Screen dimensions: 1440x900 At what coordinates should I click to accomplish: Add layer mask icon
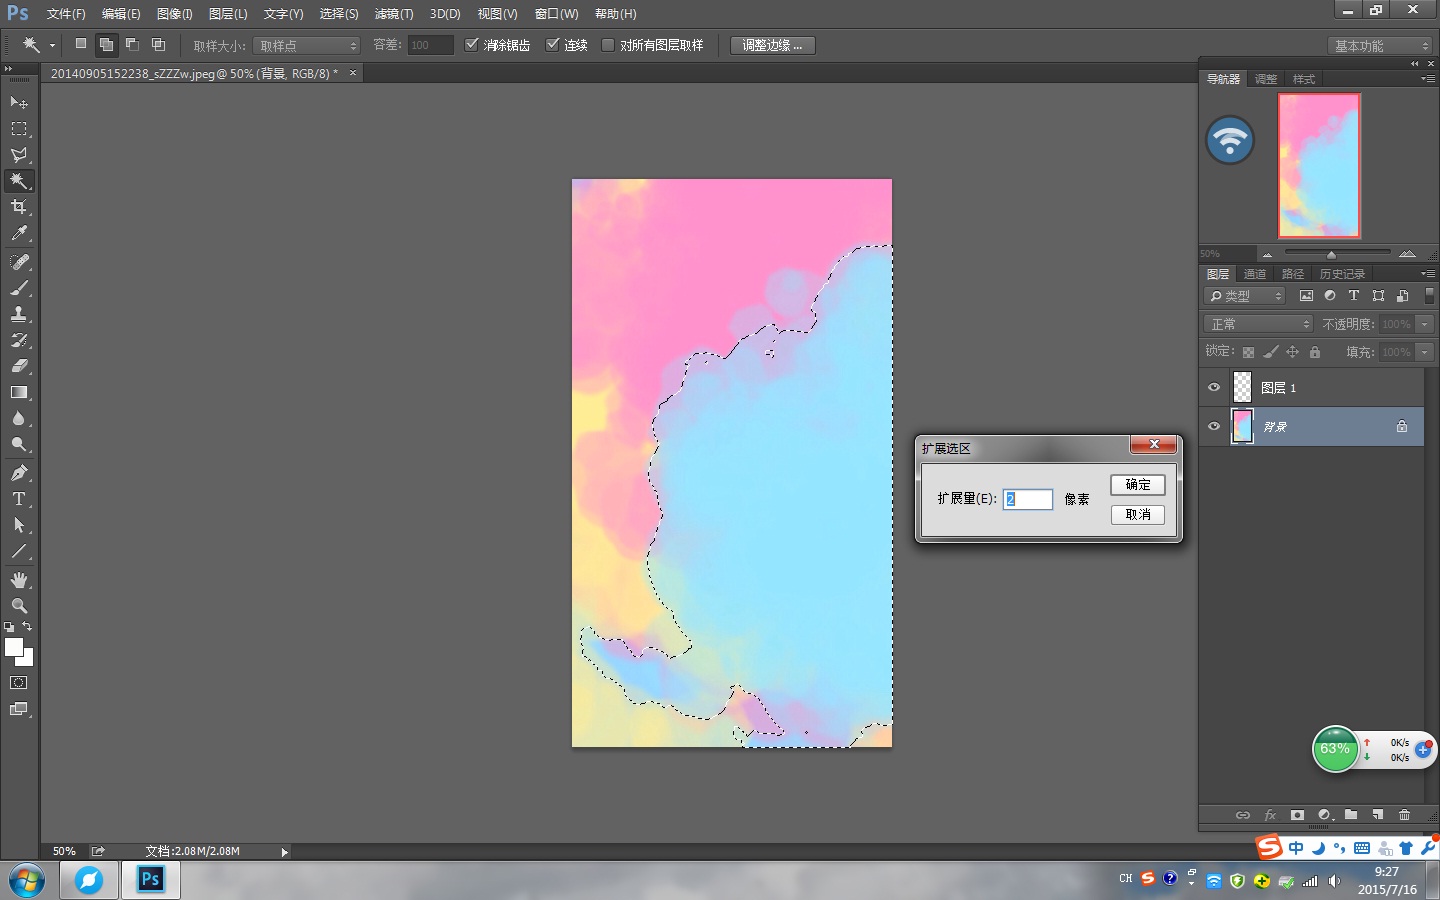(x=1297, y=815)
